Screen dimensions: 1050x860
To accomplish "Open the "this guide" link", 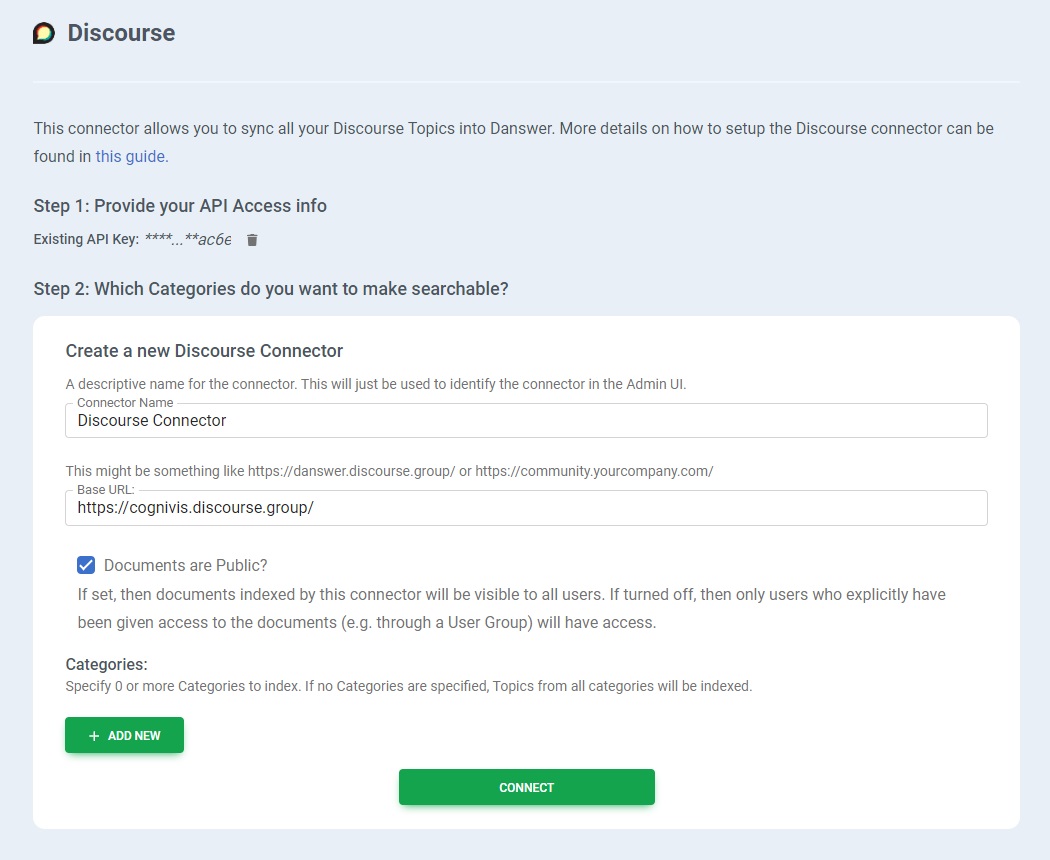I will 131,156.
